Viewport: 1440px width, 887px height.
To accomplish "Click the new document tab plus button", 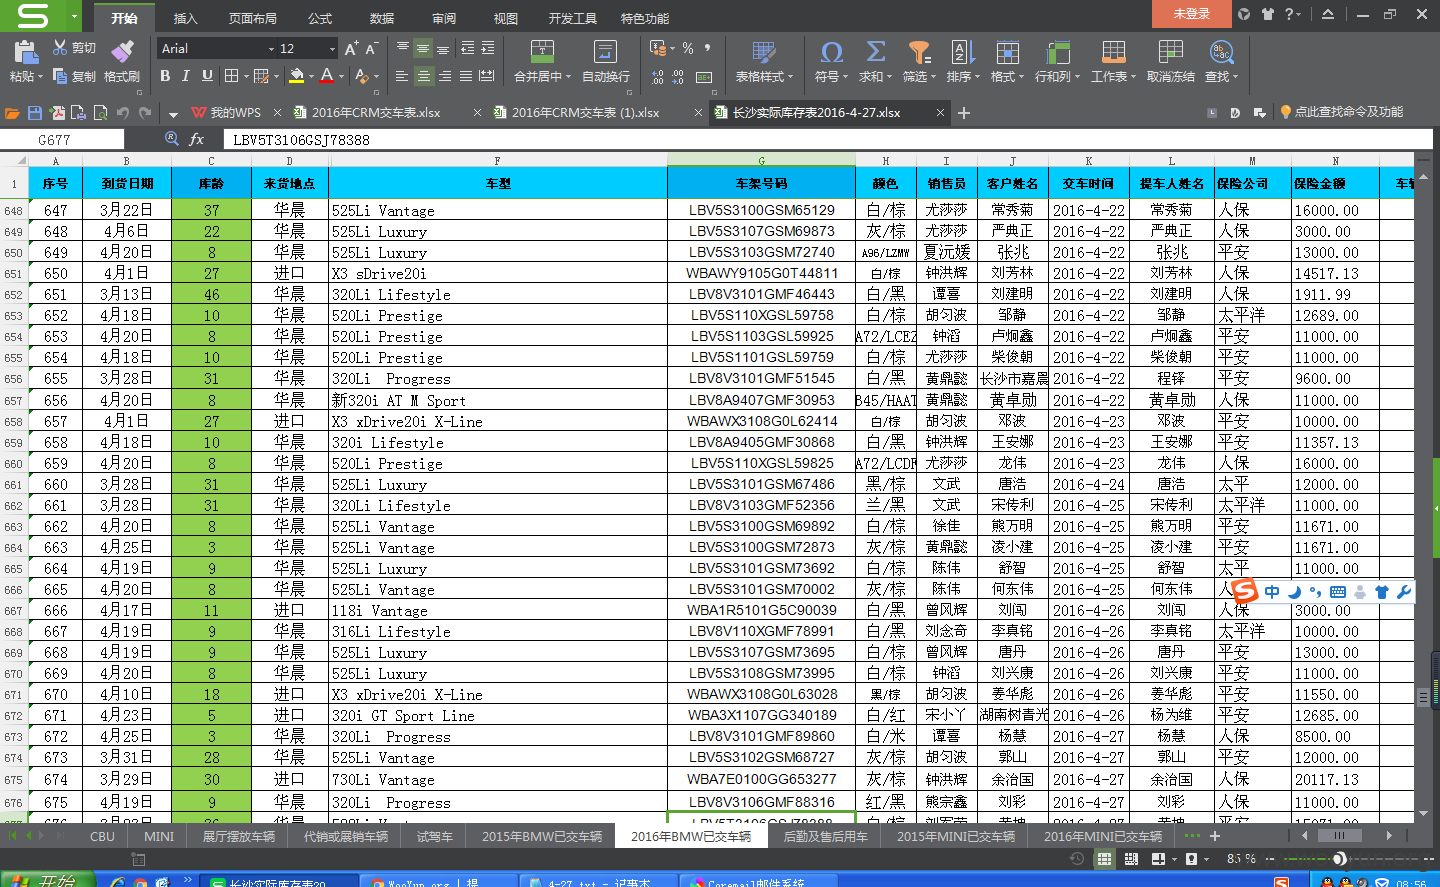I will click(x=964, y=113).
